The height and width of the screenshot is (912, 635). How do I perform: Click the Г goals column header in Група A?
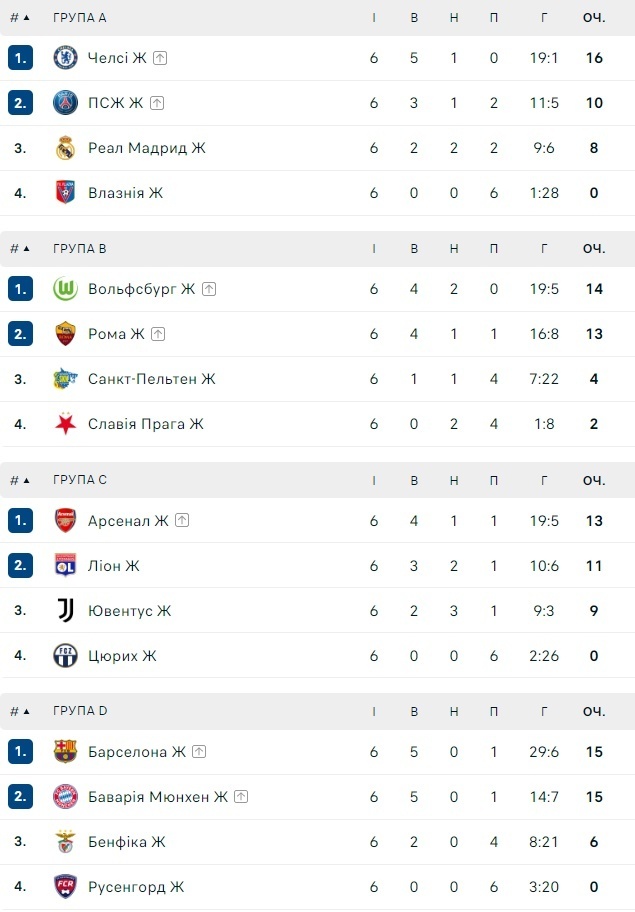pos(543,18)
